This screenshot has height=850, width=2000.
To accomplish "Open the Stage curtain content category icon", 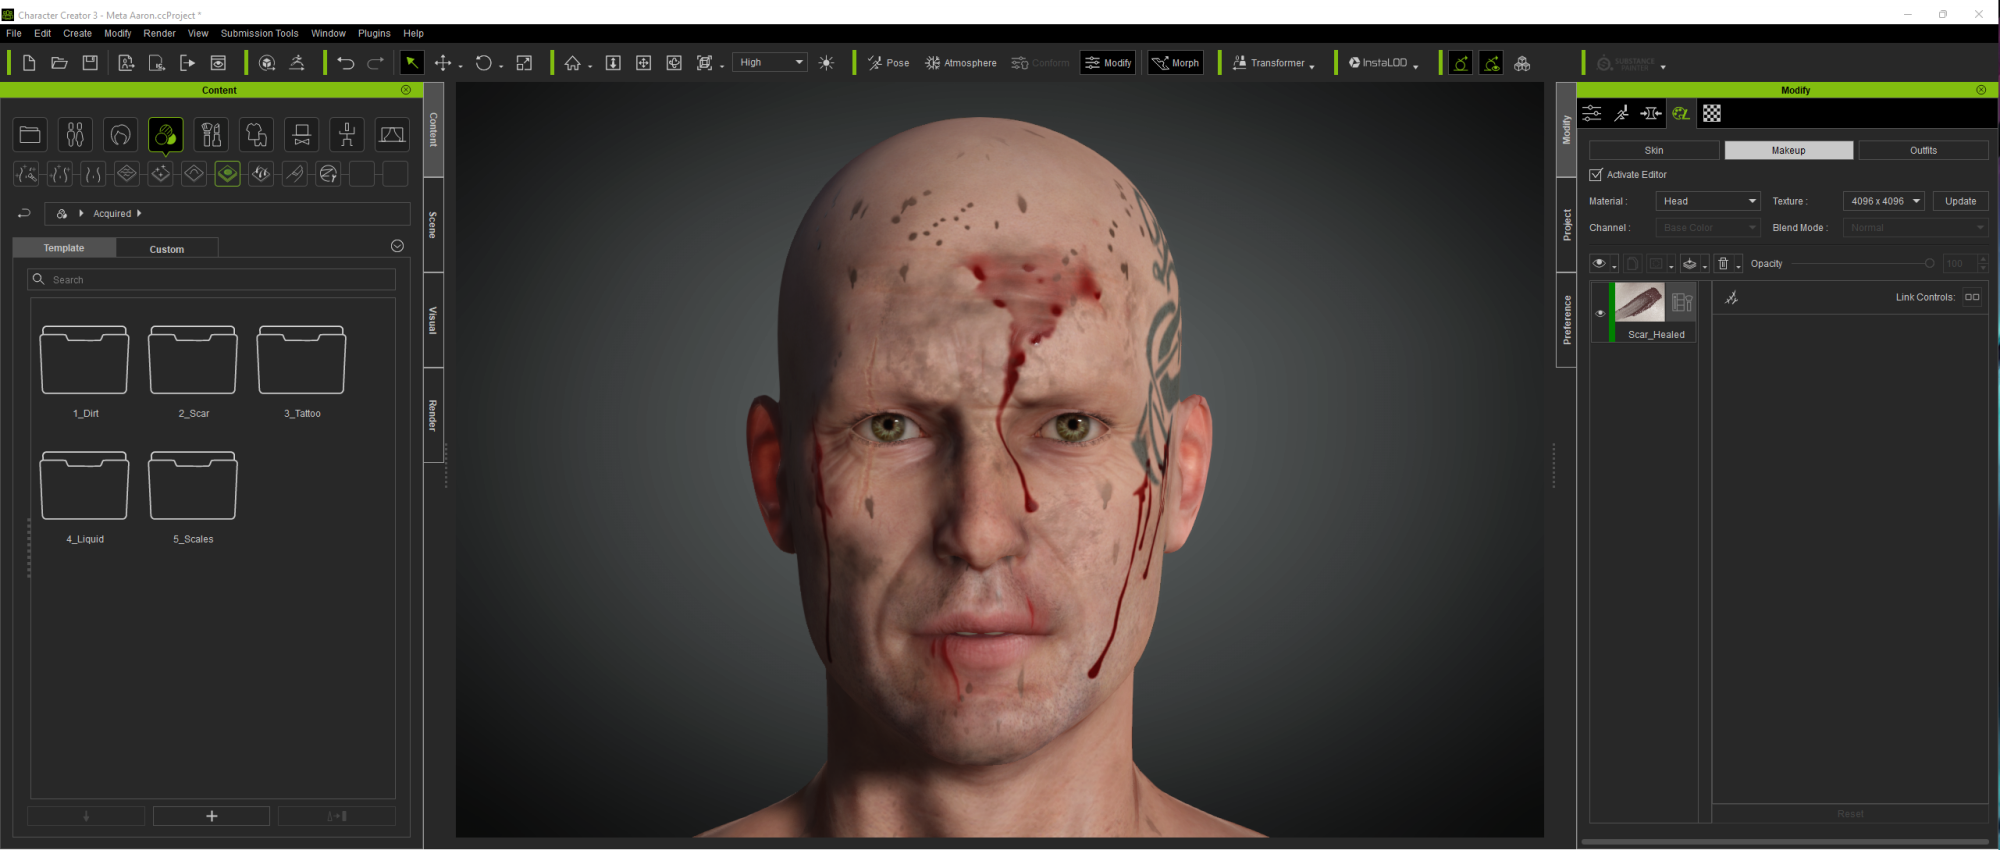I will [392, 134].
